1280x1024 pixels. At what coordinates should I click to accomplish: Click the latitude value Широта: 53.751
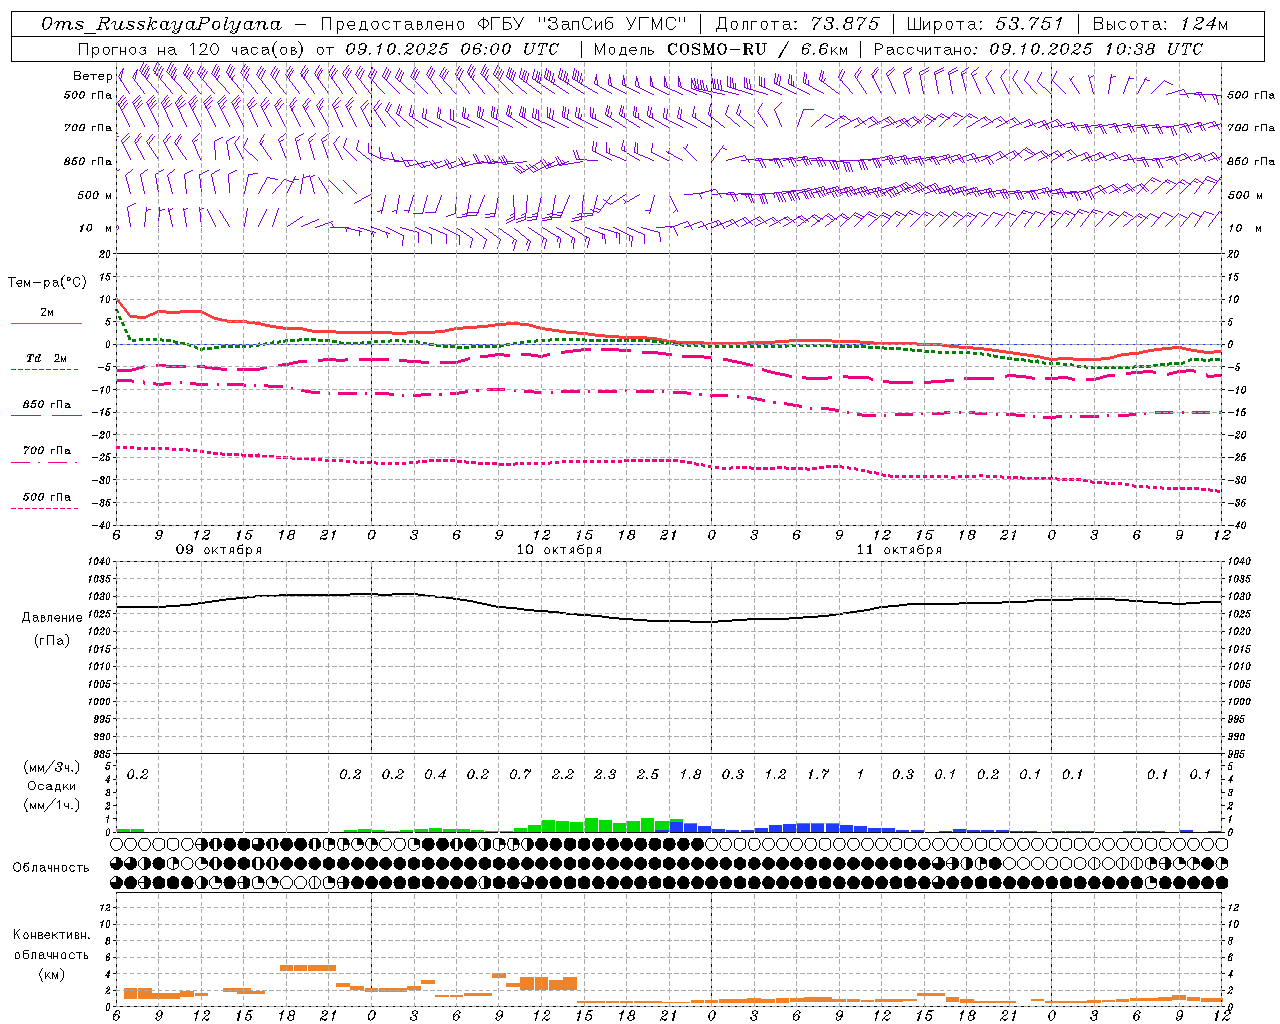tap(985, 24)
